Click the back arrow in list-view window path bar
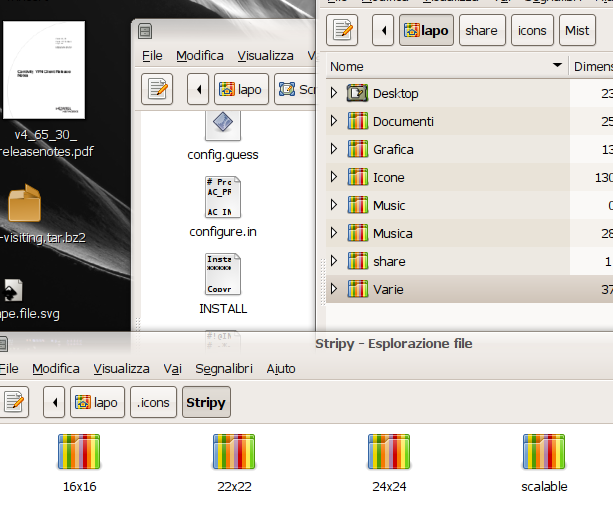The height and width of the screenshot is (515, 613). coord(383,30)
